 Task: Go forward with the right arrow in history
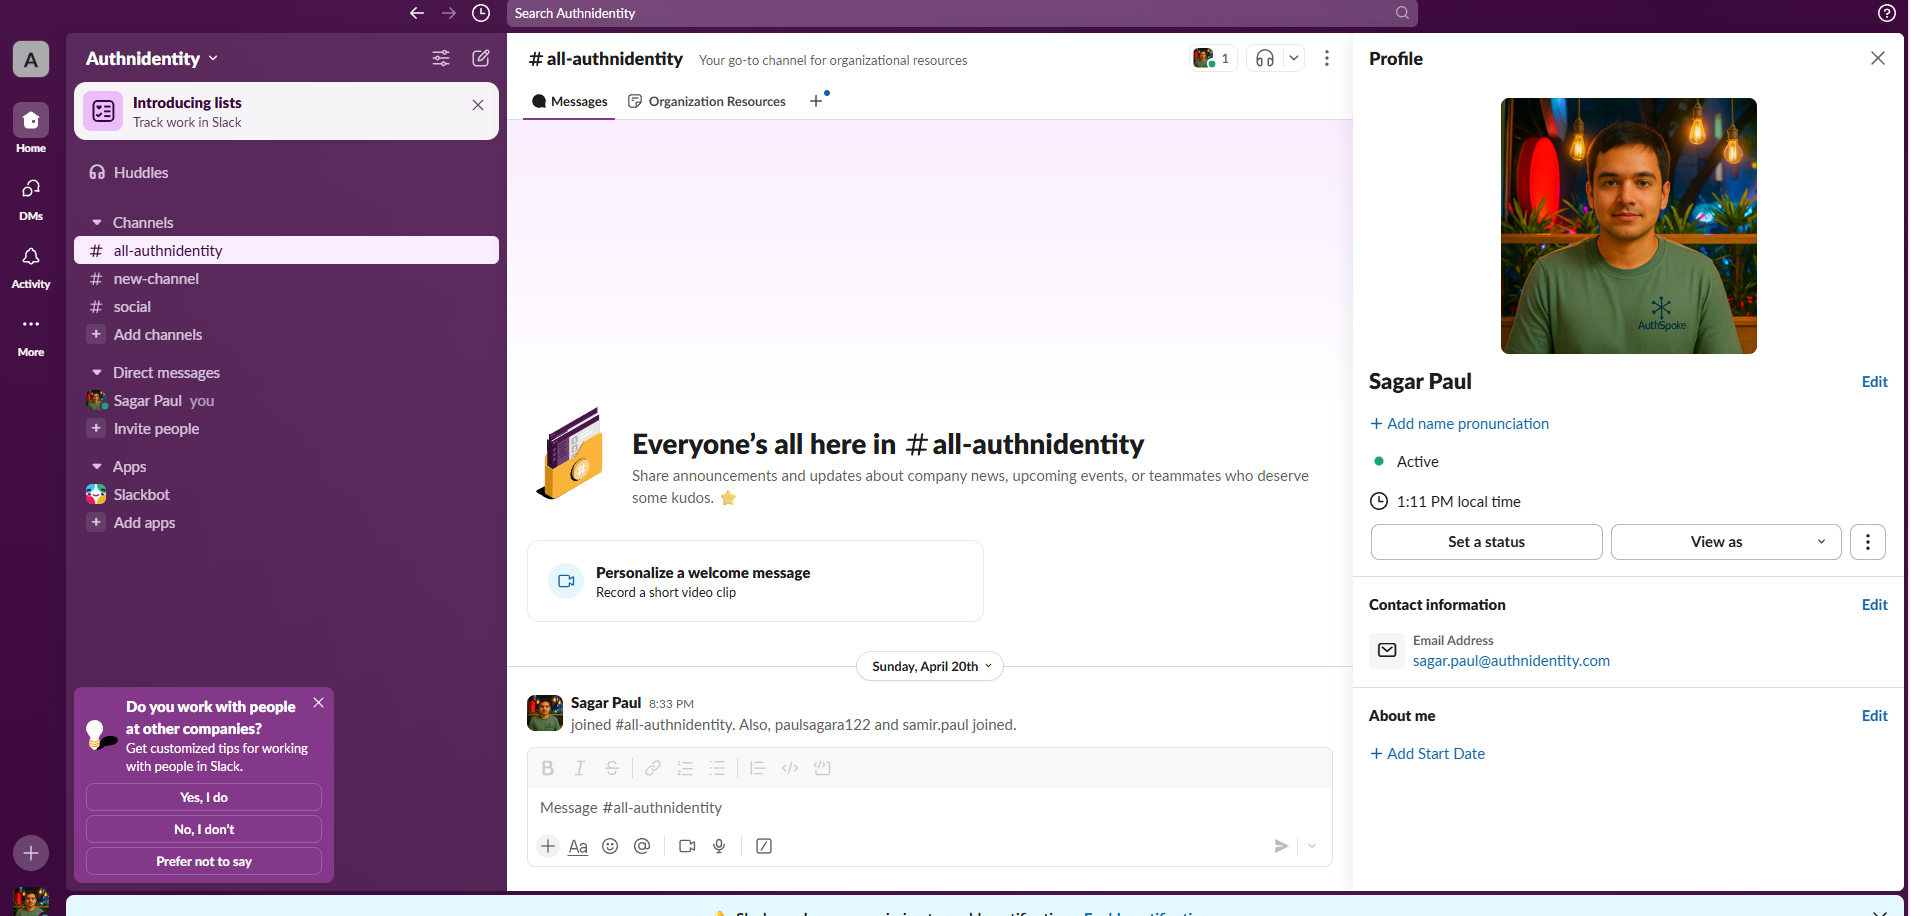coord(449,13)
